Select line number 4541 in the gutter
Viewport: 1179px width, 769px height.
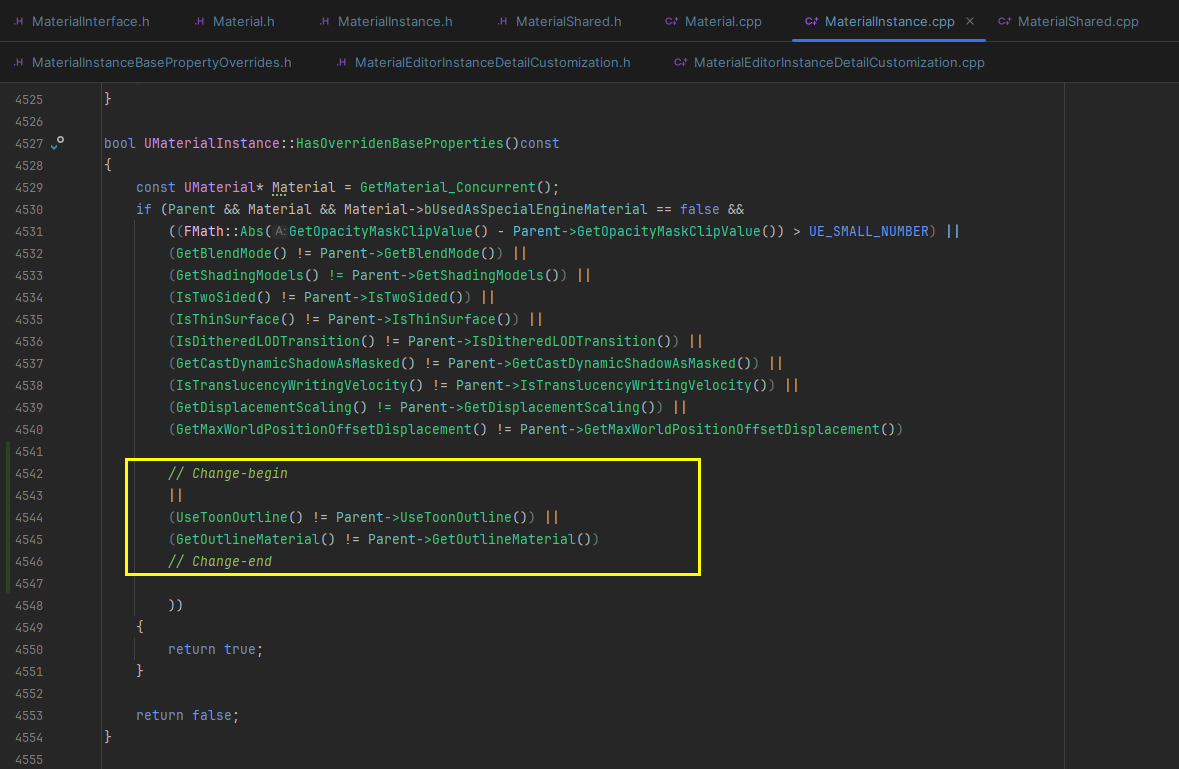click(31, 451)
